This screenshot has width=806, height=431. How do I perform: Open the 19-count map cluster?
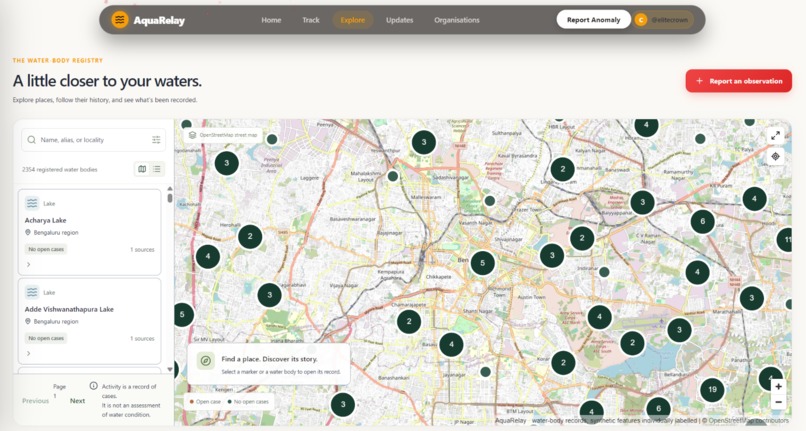click(712, 389)
